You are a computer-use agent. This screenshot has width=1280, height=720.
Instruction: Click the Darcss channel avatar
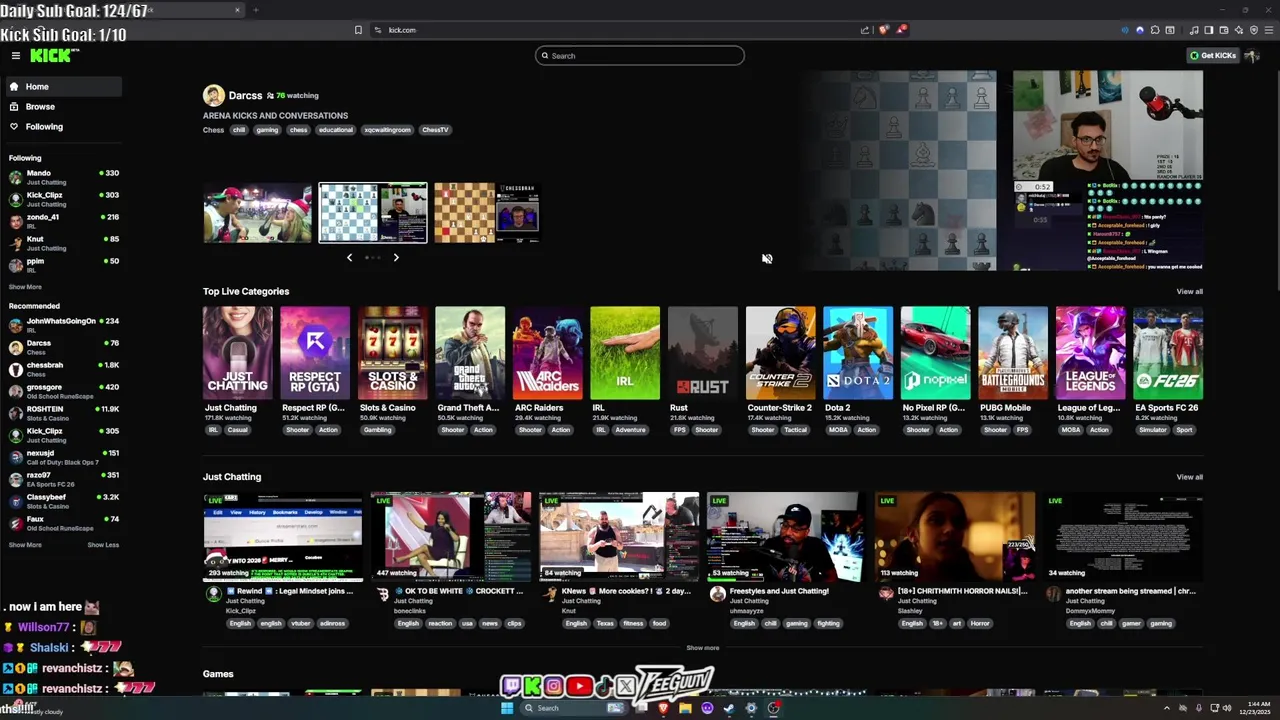point(213,95)
